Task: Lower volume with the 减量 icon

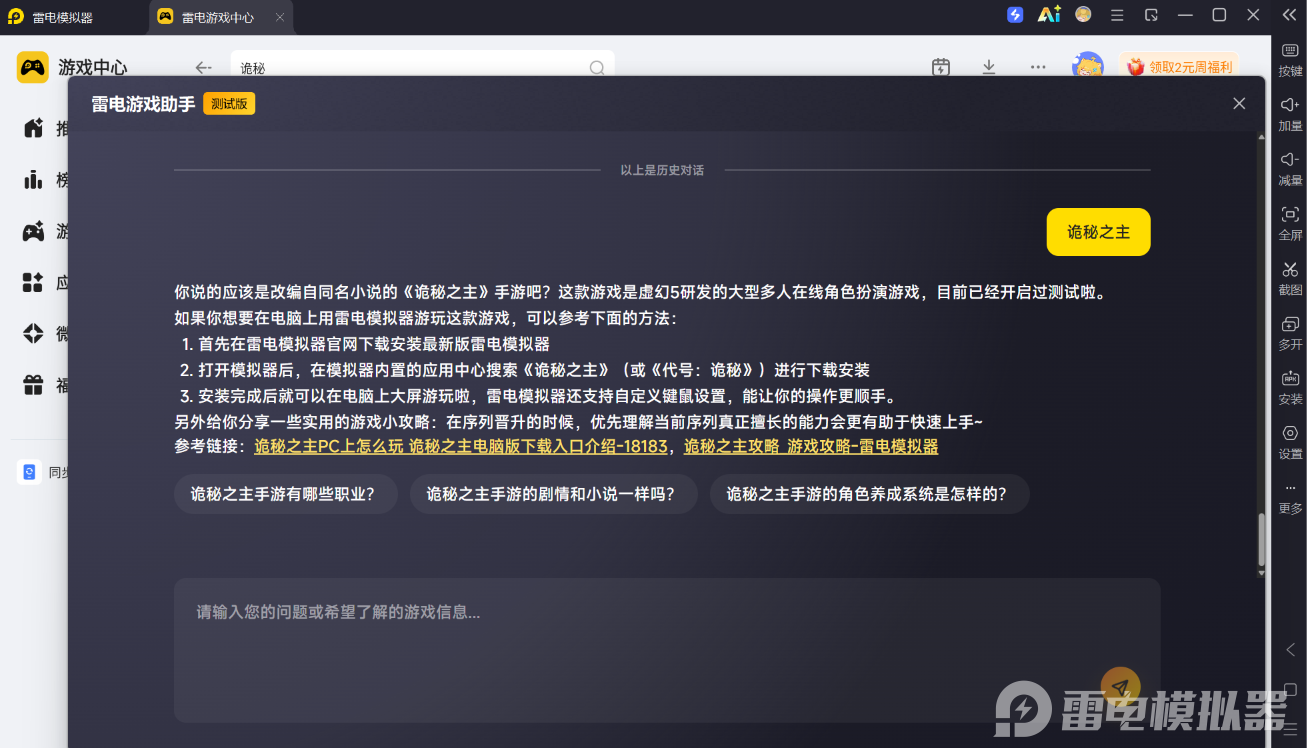Action: [1290, 159]
